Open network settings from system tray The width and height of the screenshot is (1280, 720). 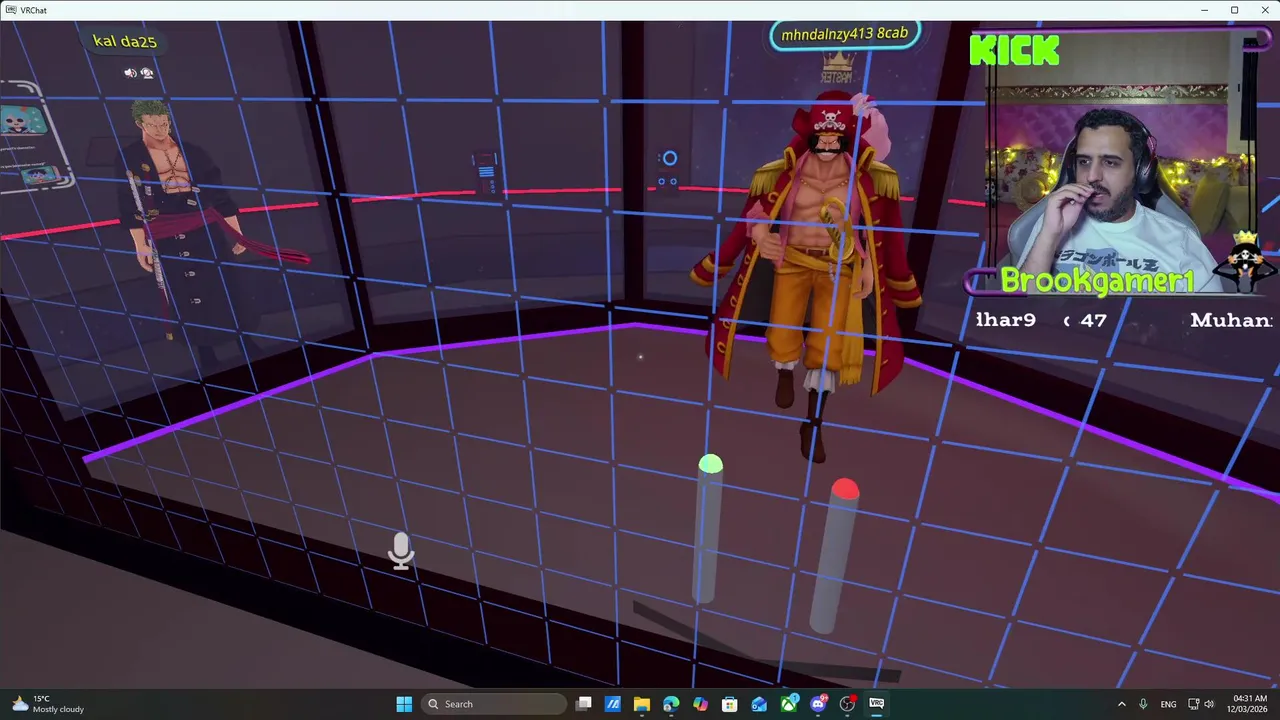click(x=1193, y=704)
